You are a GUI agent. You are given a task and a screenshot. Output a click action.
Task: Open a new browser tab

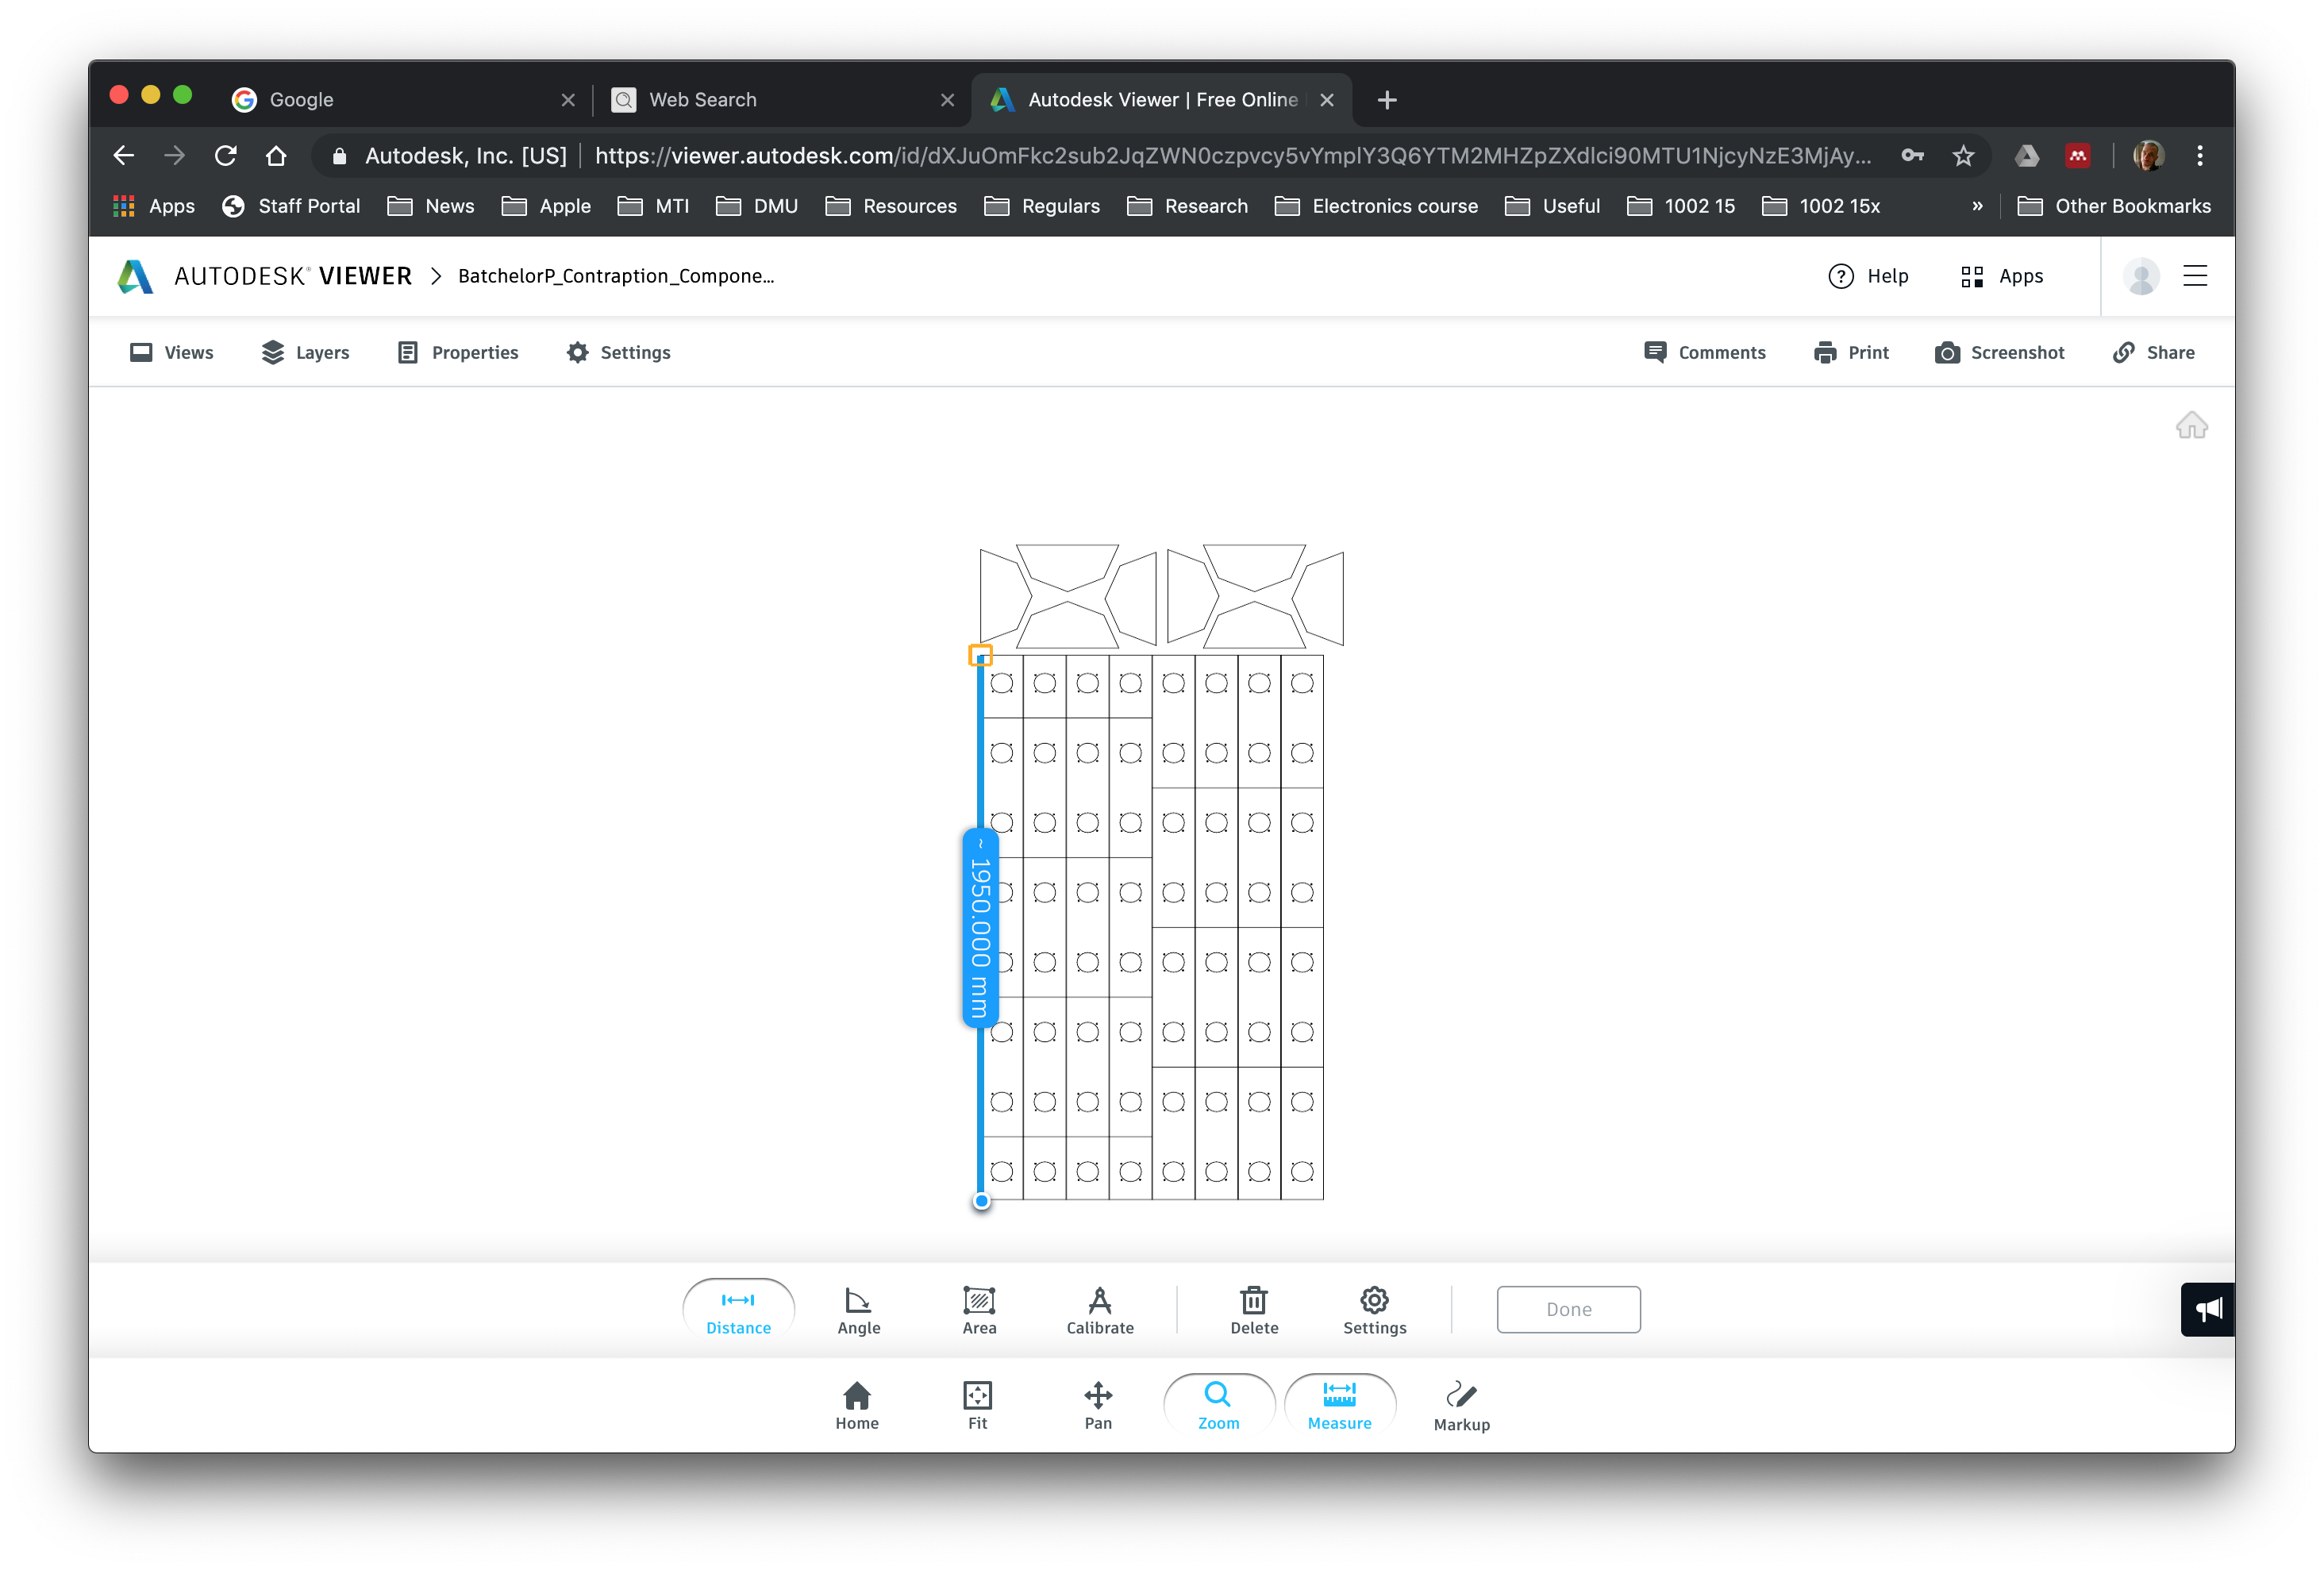tap(1386, 100)
